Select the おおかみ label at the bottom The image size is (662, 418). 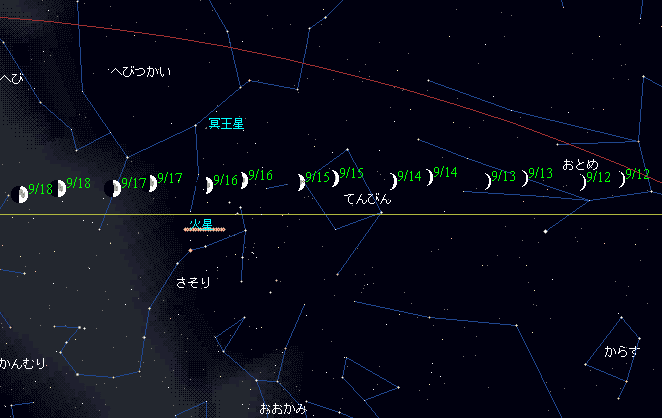[283, 409]
